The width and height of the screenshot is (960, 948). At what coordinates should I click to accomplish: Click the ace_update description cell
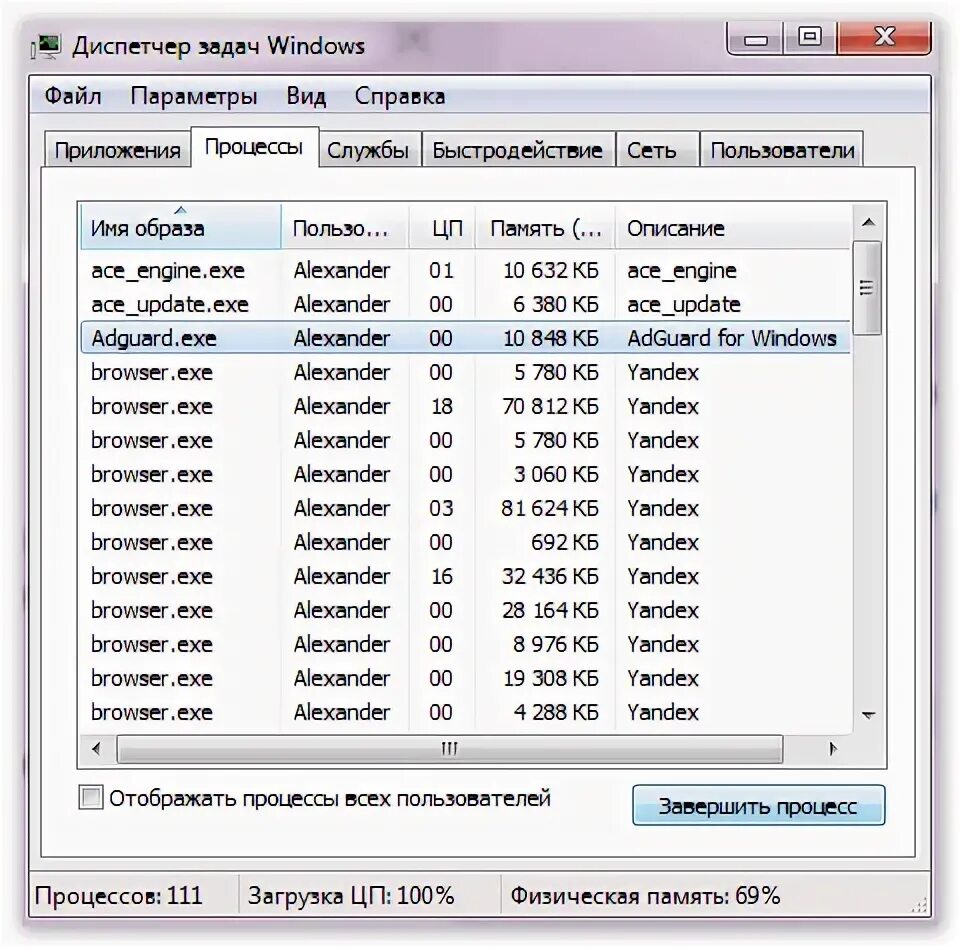[684, 305]
